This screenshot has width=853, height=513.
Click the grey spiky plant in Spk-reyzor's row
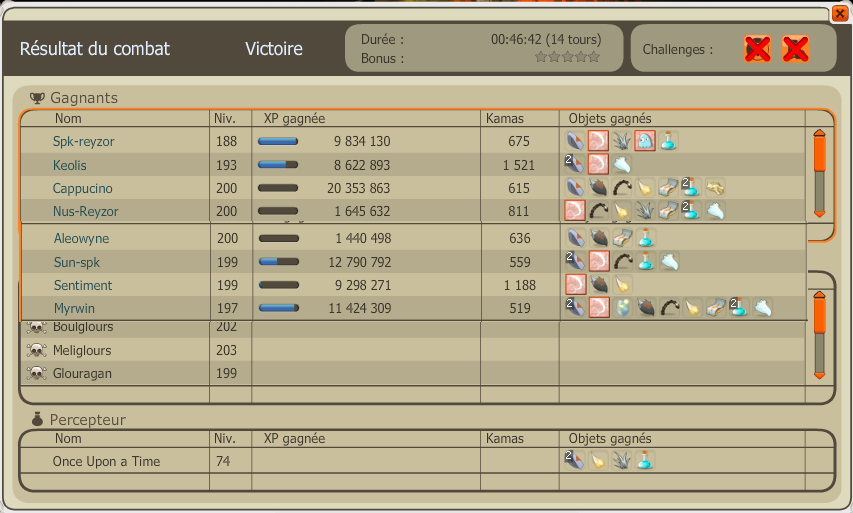pos(621,141)
